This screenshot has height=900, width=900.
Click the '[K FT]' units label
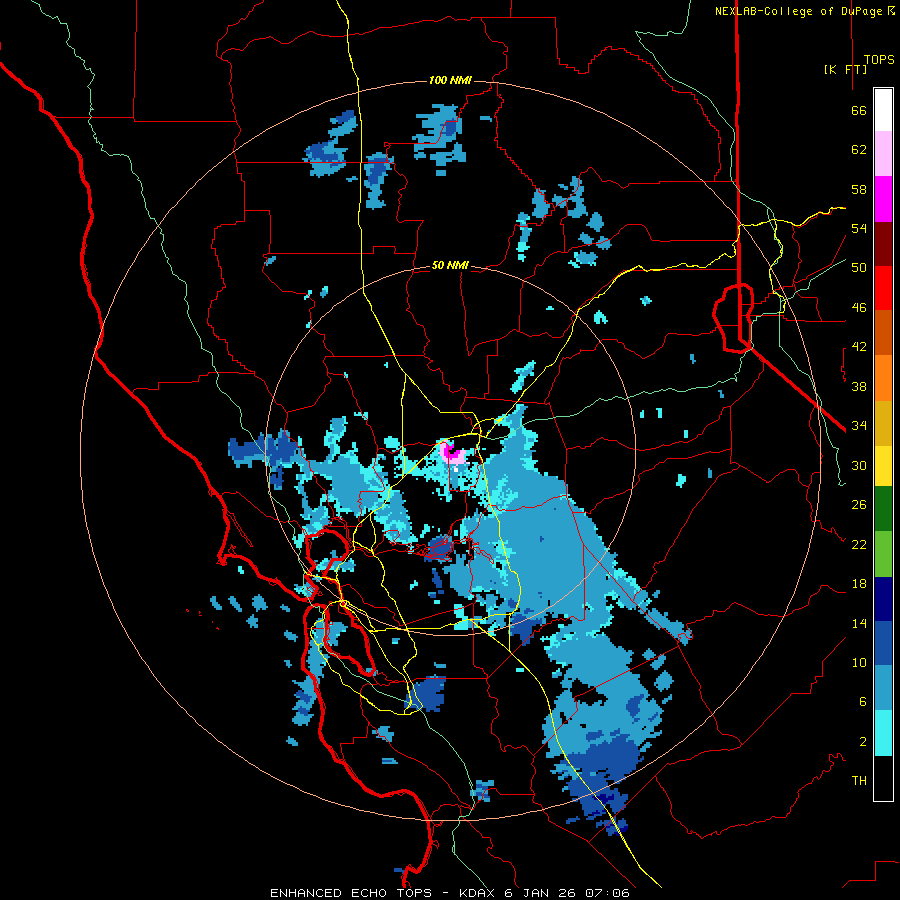point(846,69)
